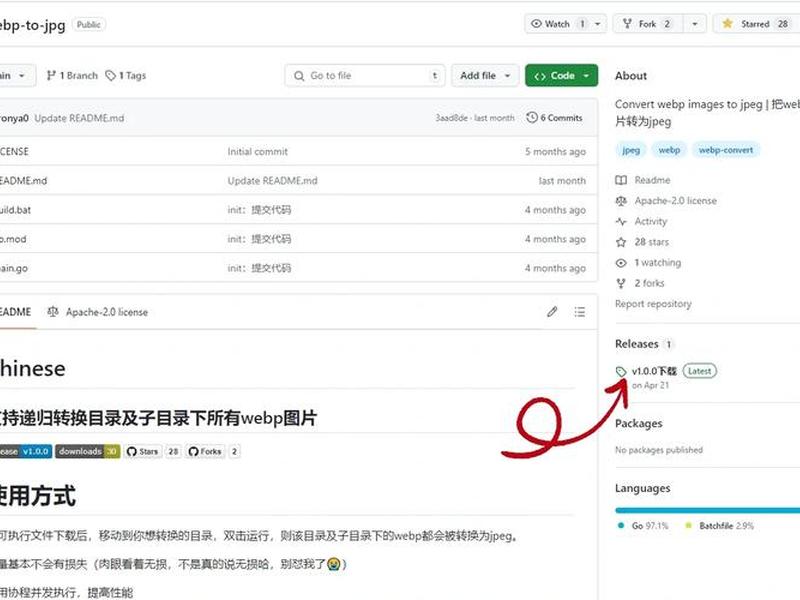Viewport: 800px width, 600px height.
Task: Click the Public visibility label
Action: point(89,24)
